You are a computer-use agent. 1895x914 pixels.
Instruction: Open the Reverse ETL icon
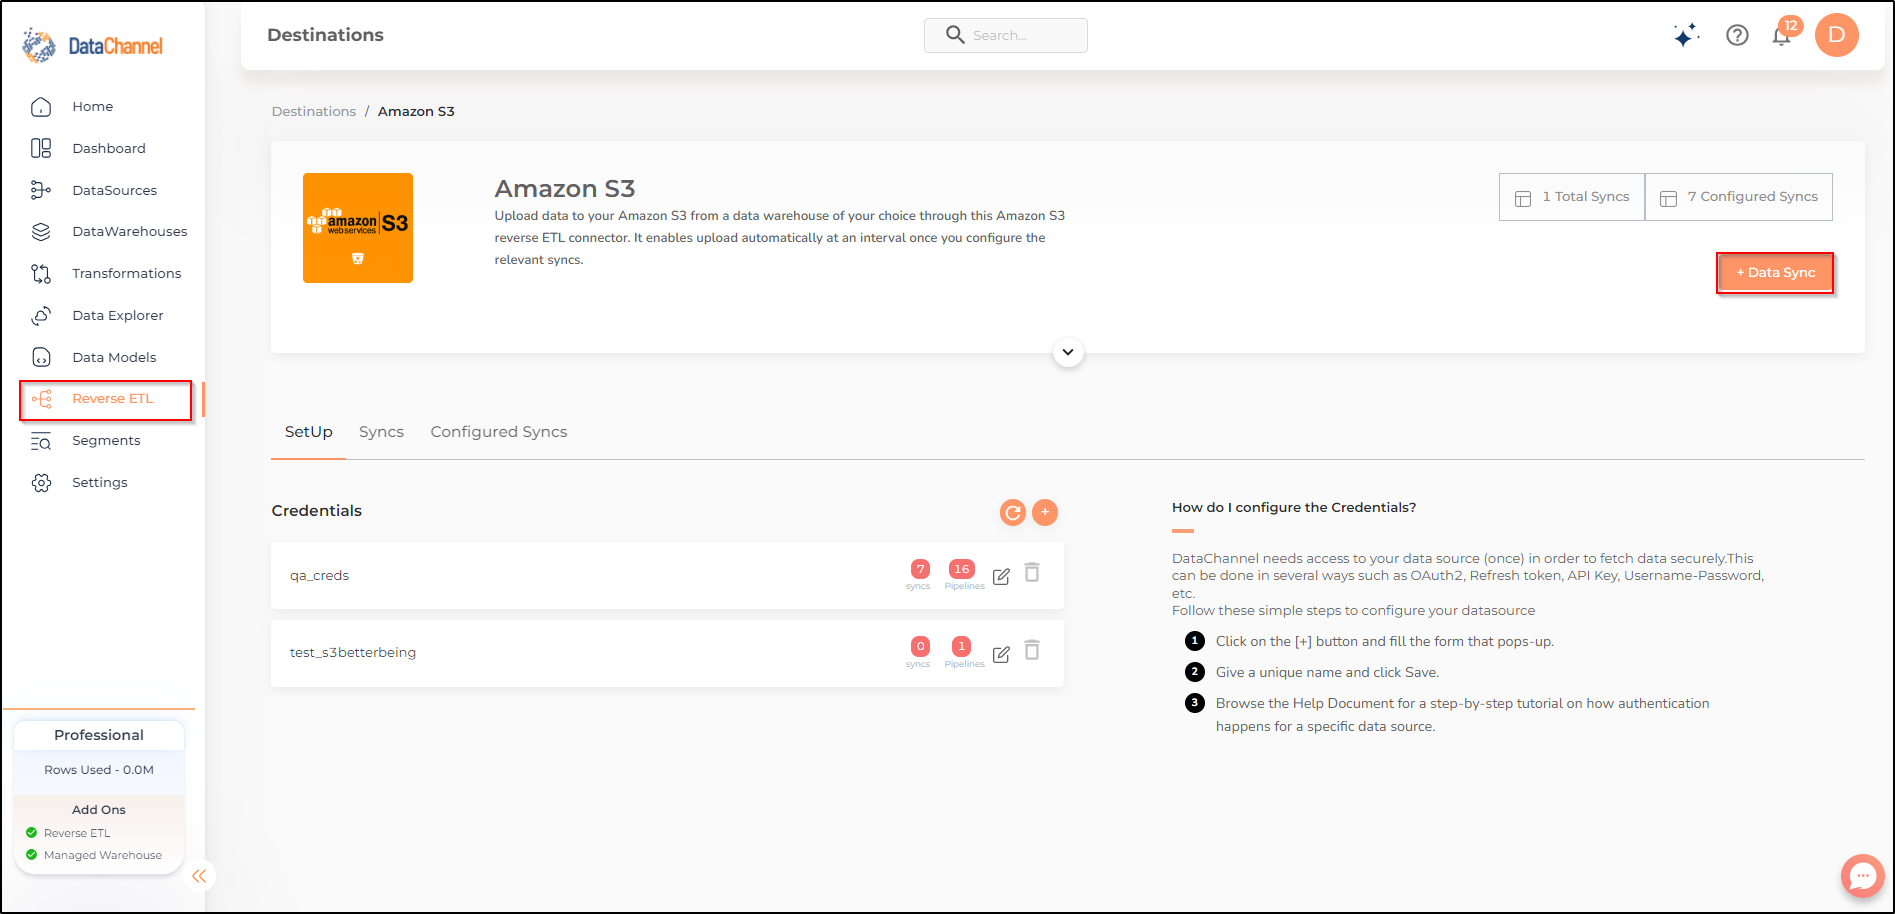tap(41, 399)
